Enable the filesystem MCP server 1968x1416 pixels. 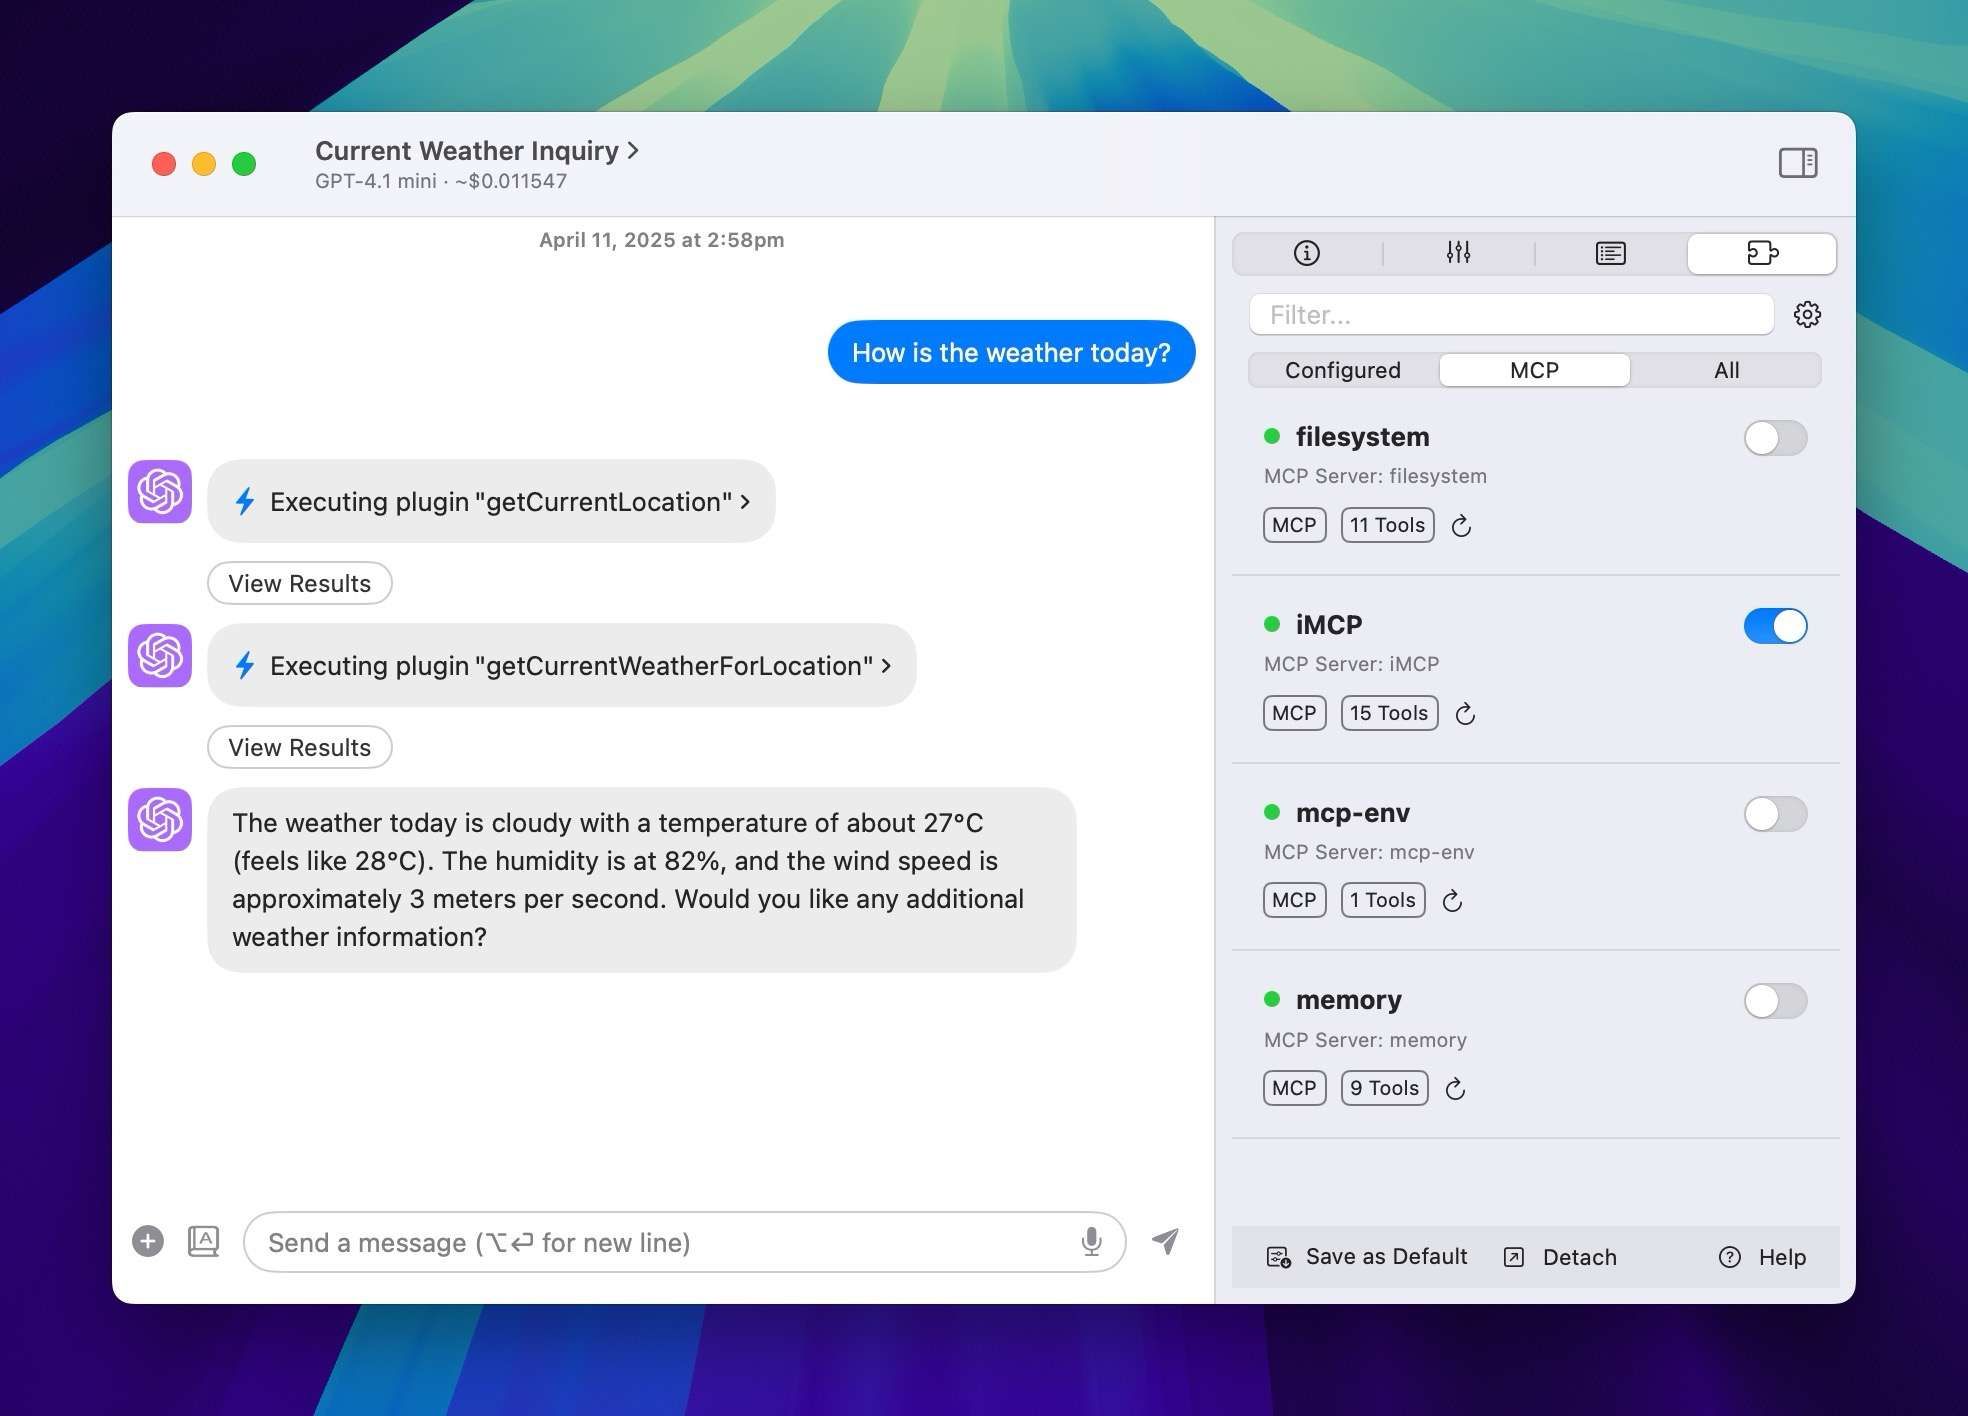click(1775, 438)
